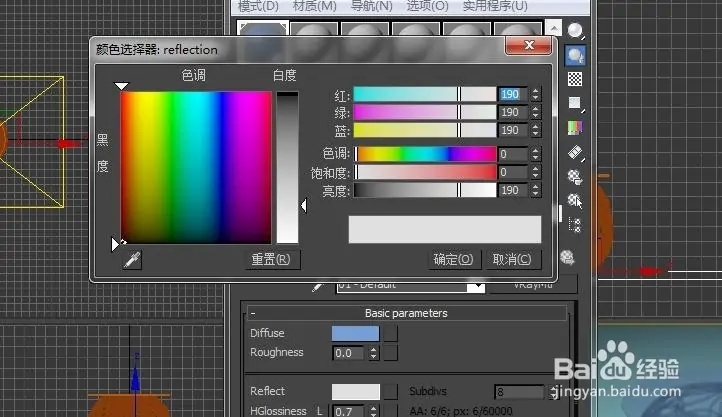The image size is (722, 417).
Task: Open material editor Options icon
Action: (575, 177)
